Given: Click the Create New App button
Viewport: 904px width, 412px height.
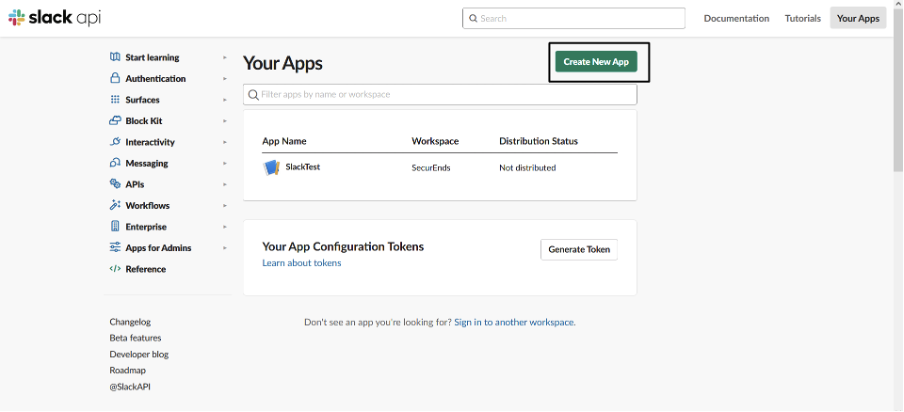Looking at the screenshot, I should 596,62.
